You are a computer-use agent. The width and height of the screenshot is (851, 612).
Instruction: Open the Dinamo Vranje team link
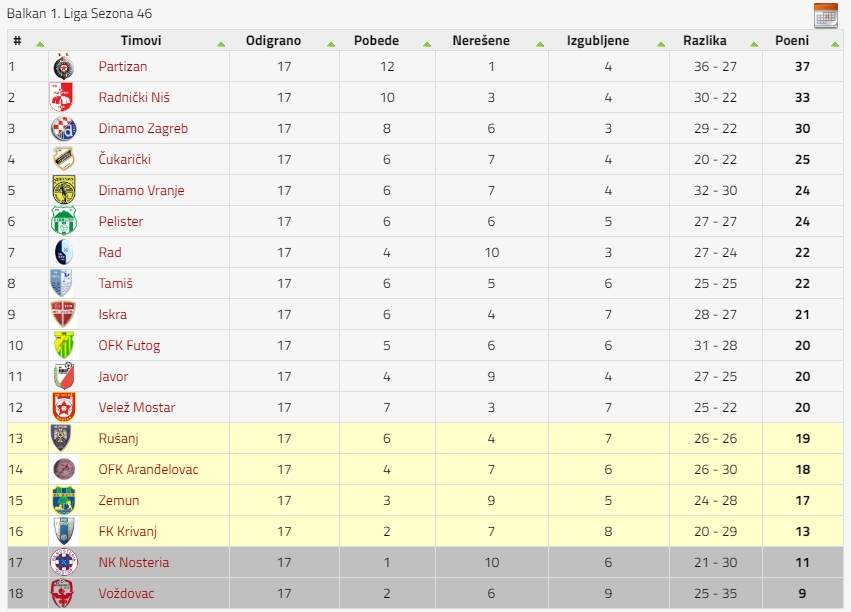point(141,190)
